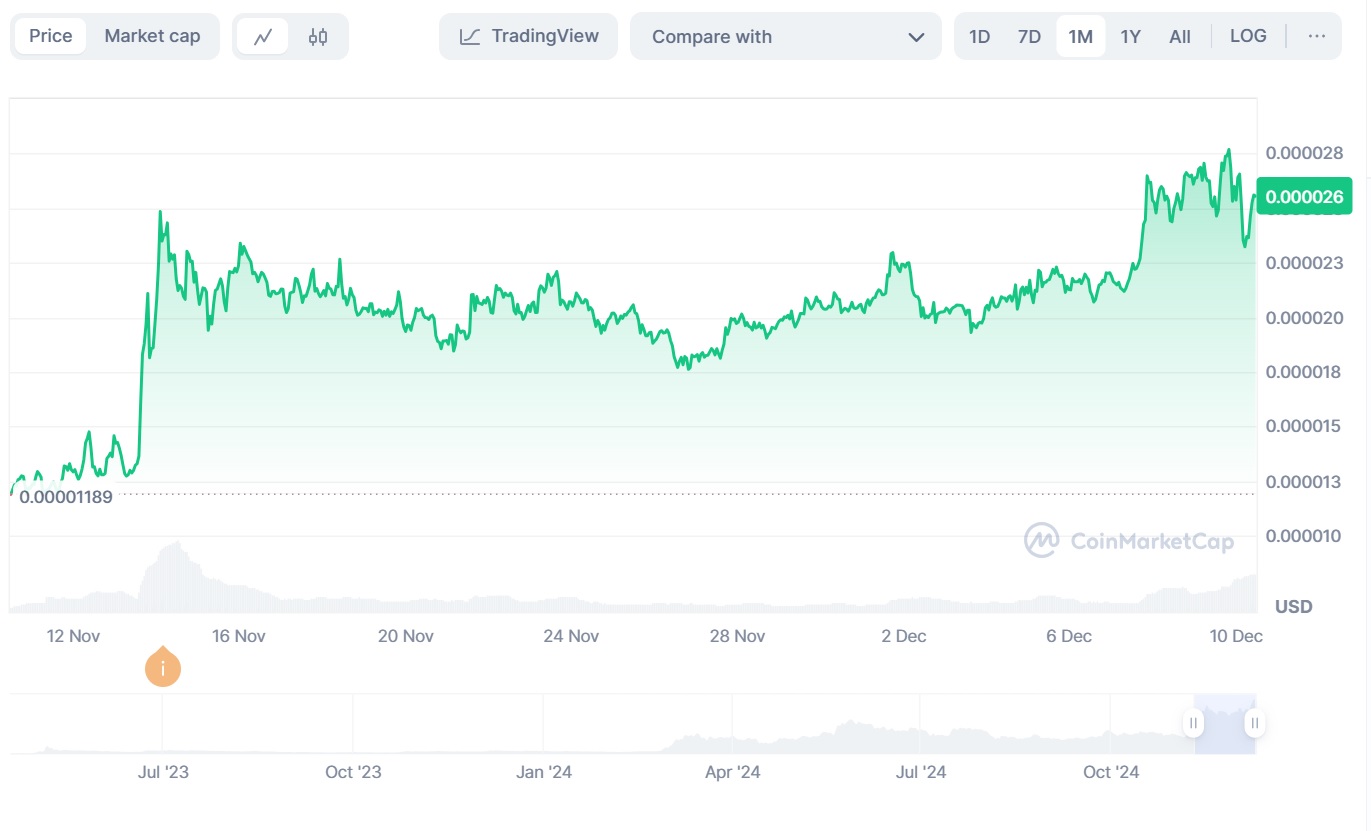
Task: Set range to 7D
Action: coord(1029,37)
